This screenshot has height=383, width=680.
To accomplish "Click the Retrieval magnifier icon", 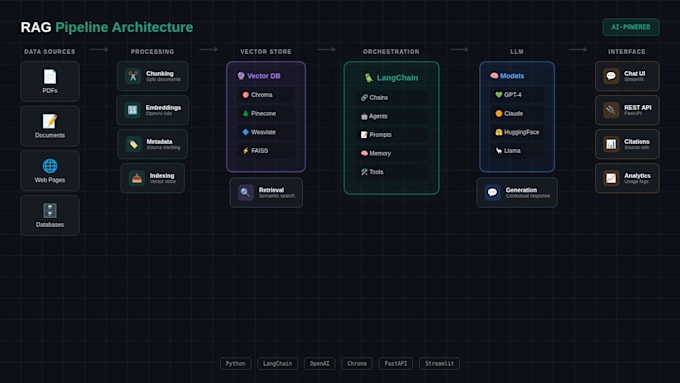I will pyautogui.click(x=245, y=193).
